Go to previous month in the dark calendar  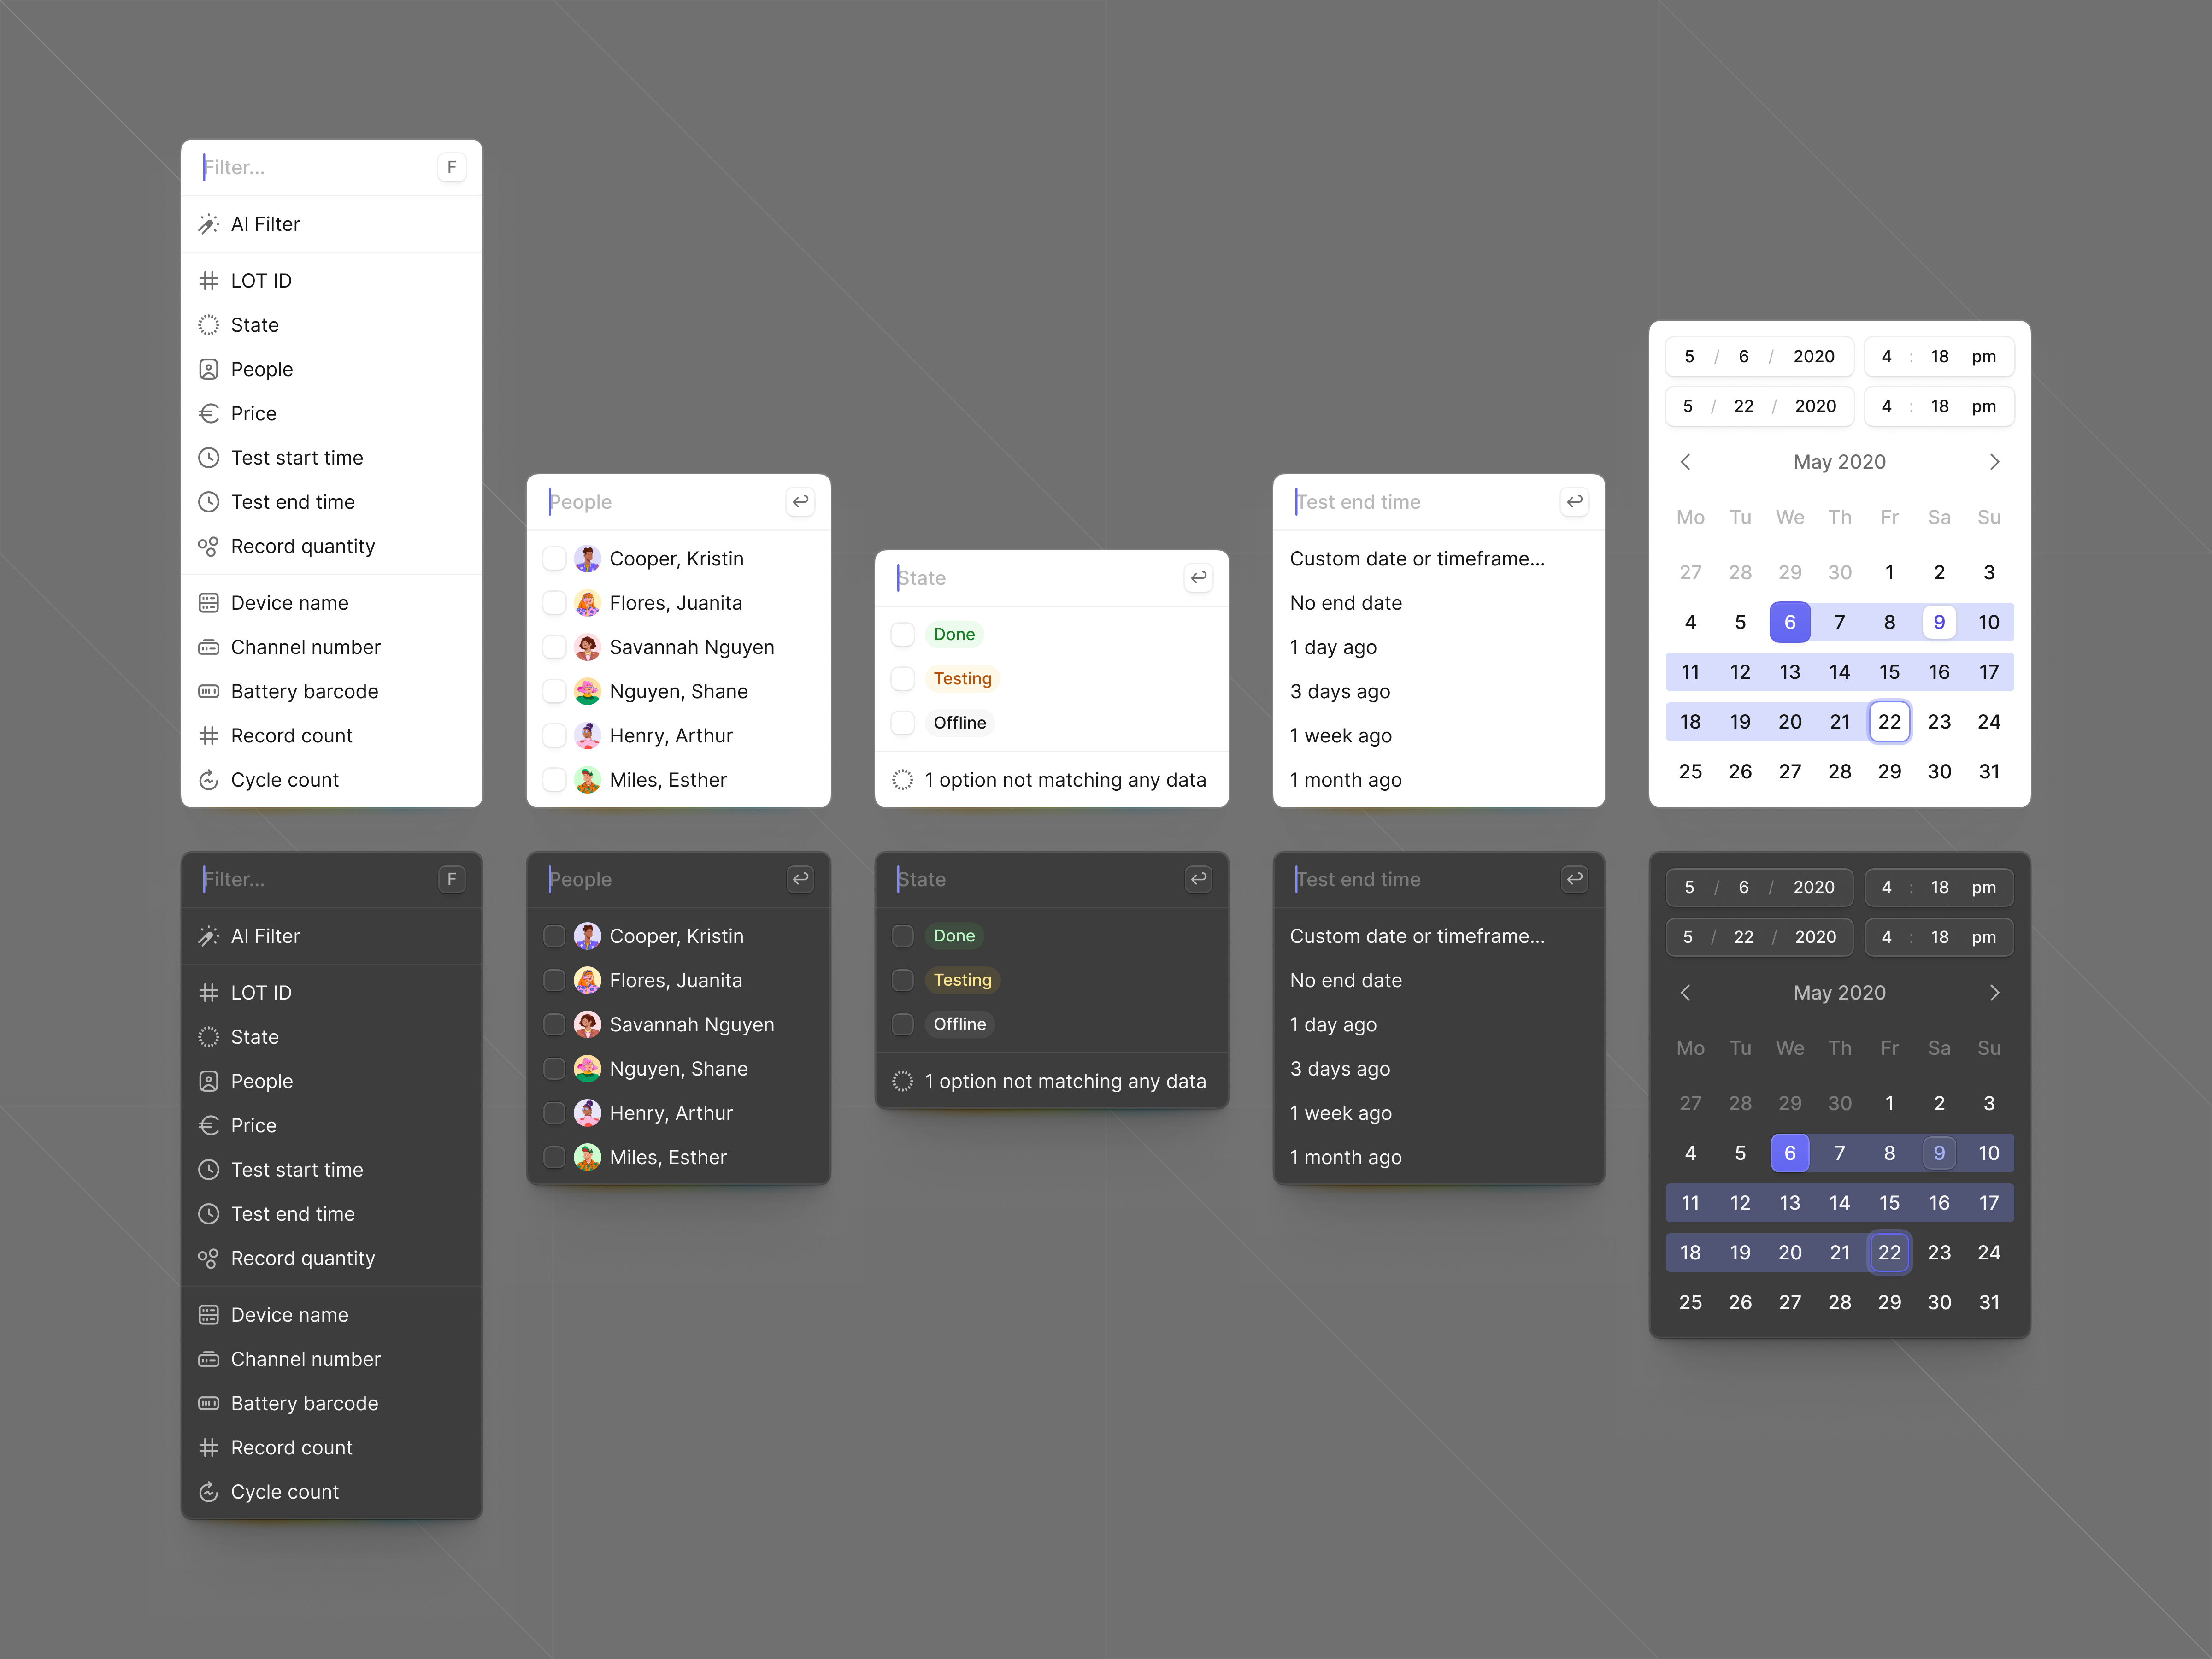[1686, 992]
